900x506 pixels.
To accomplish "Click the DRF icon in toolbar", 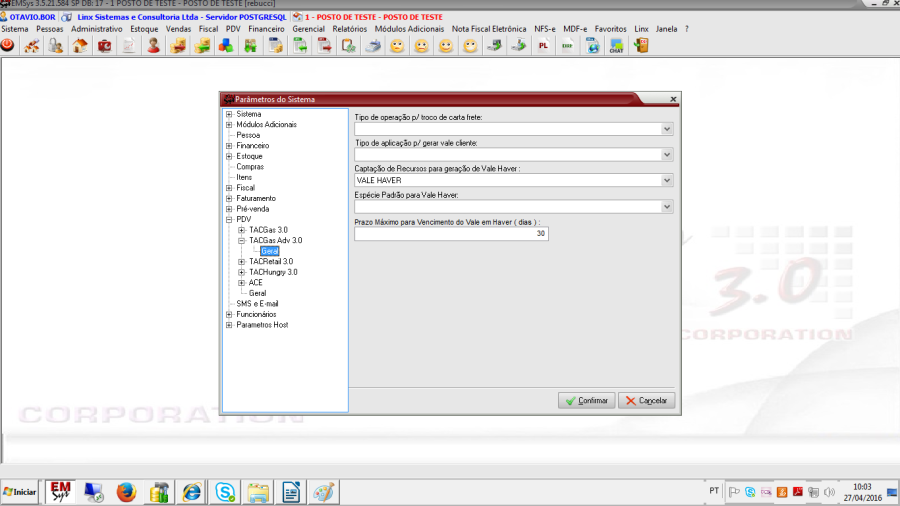I will 568,45.
